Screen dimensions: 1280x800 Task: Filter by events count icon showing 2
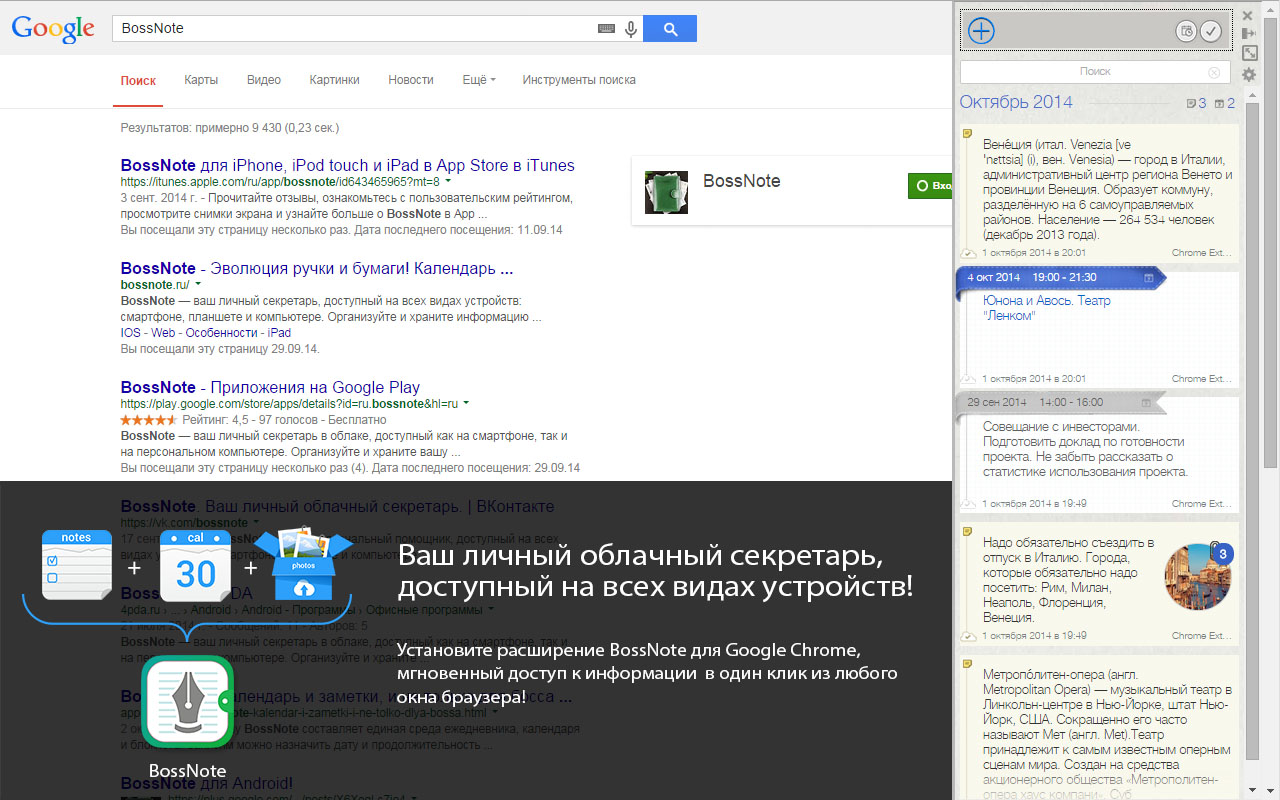click(1225, 103)
